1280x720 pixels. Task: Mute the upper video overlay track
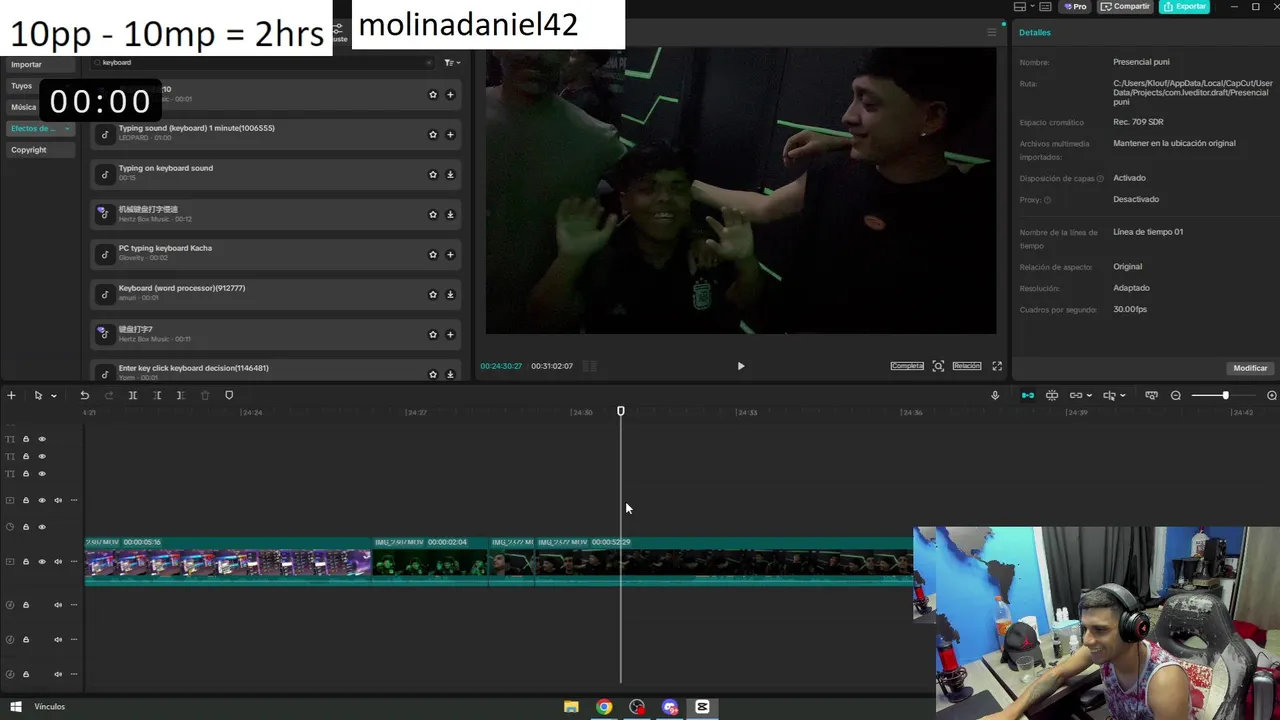(x=58, y=500)
